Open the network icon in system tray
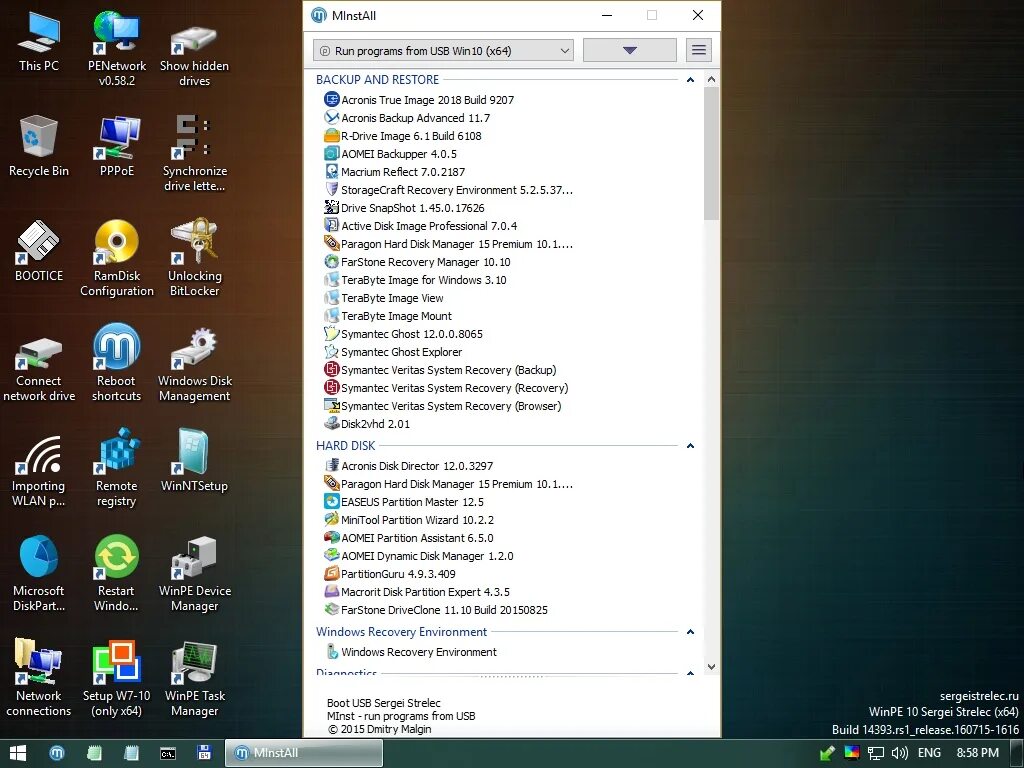The height and width of the screenshot is (768, 1024). point(876,753)
